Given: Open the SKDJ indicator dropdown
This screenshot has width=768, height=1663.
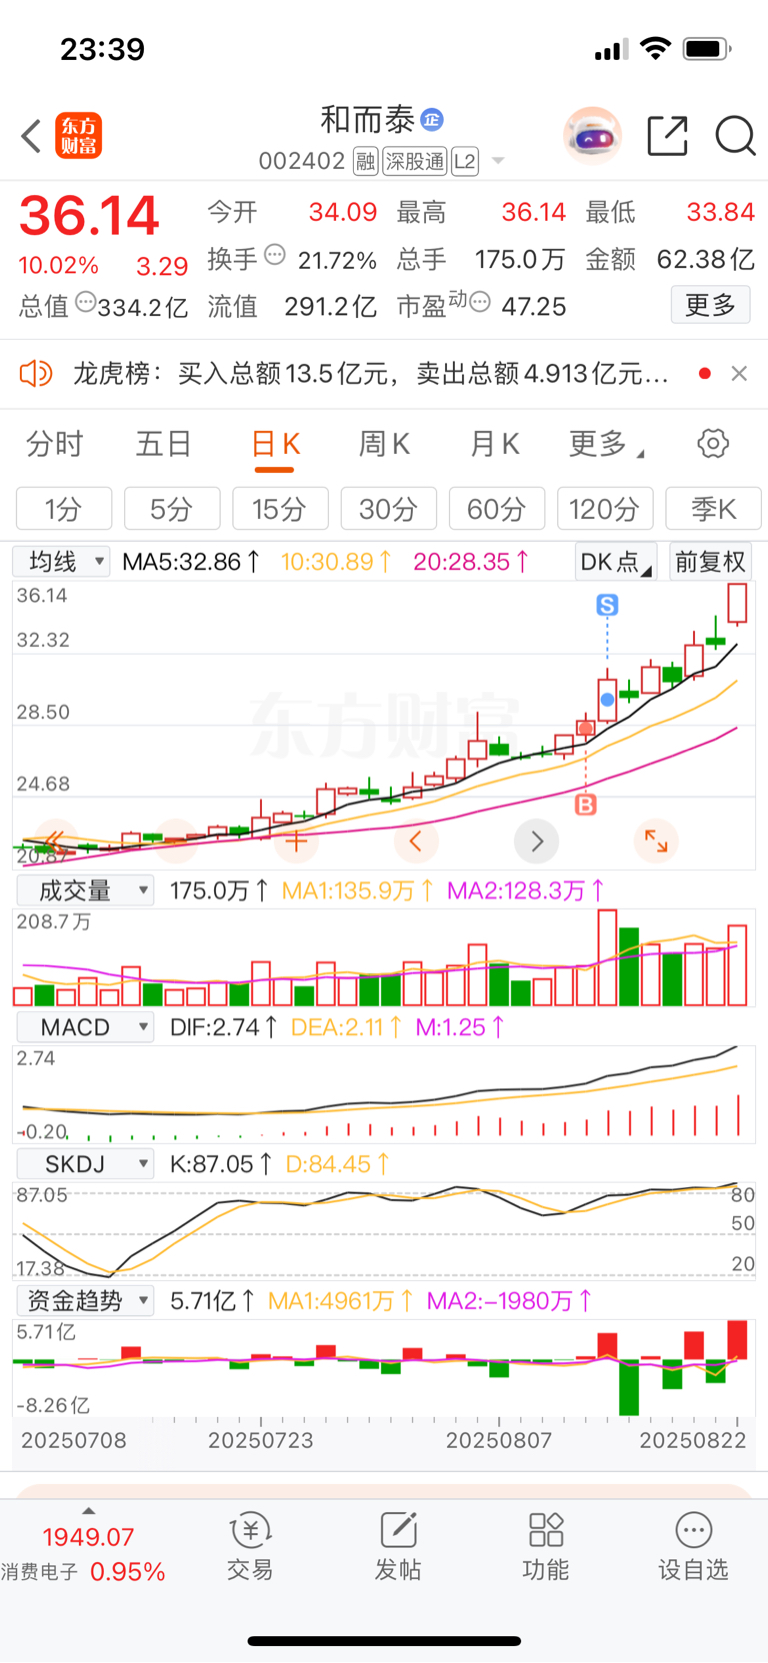Looking at the screenshot, I should pyautogui.click(x=86, y=1164).
